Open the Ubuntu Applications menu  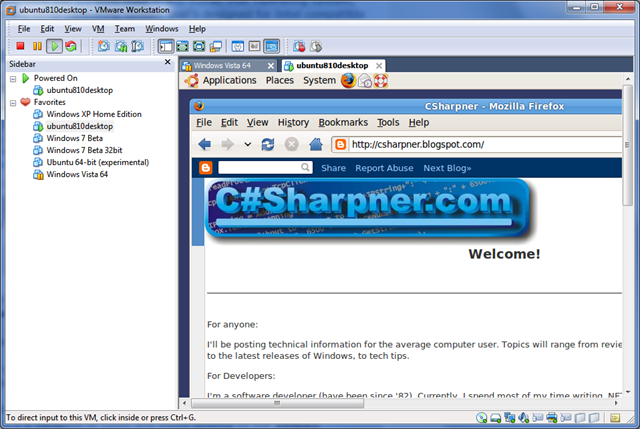[x=229, y=80]
